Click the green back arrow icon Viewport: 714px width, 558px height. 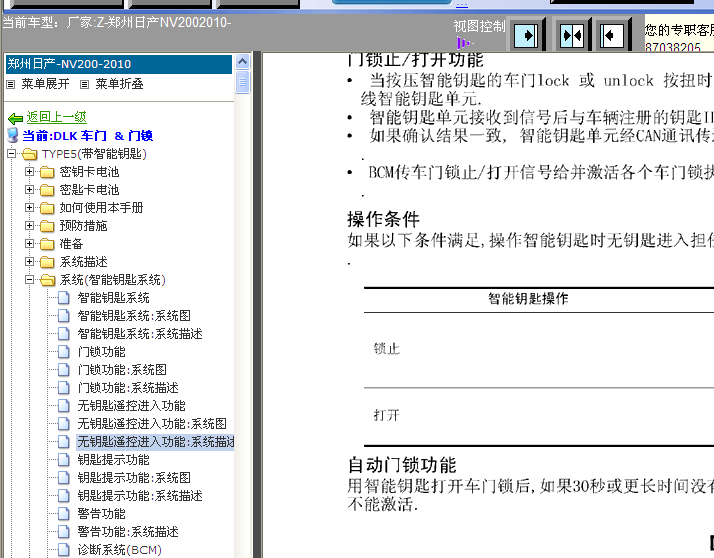click(x=15, y=118)
